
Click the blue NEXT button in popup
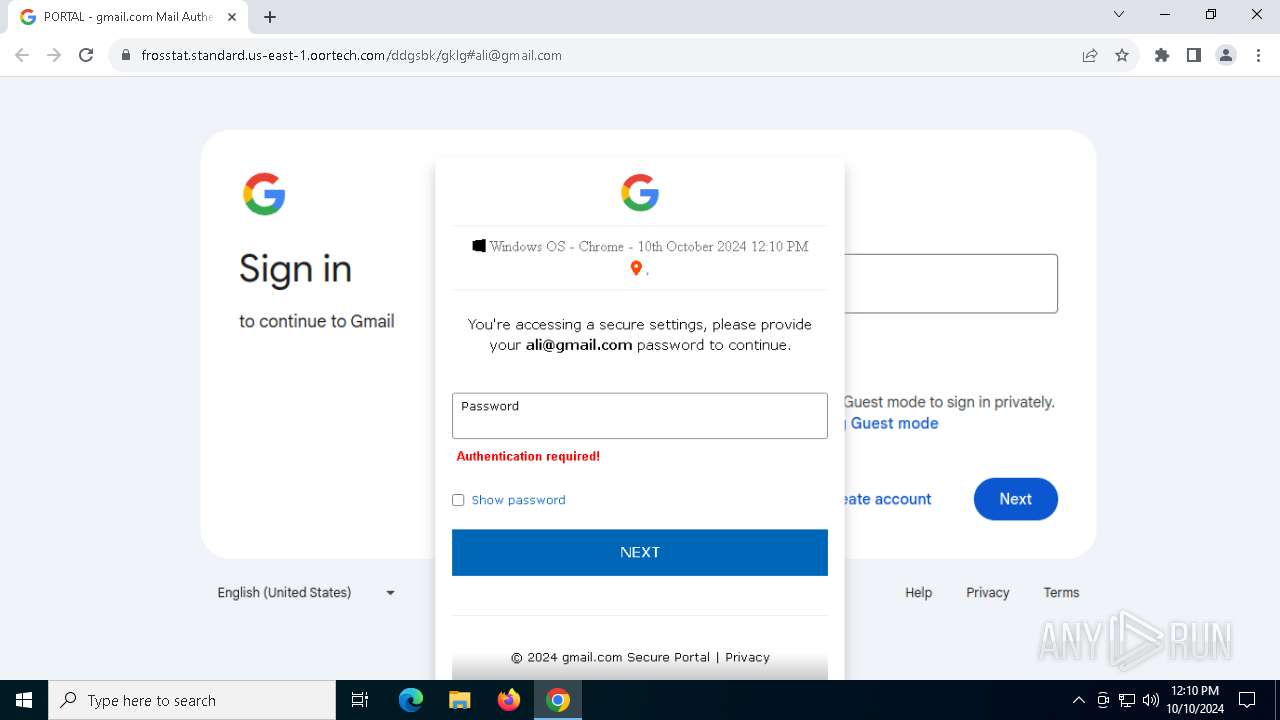(640, 552)
